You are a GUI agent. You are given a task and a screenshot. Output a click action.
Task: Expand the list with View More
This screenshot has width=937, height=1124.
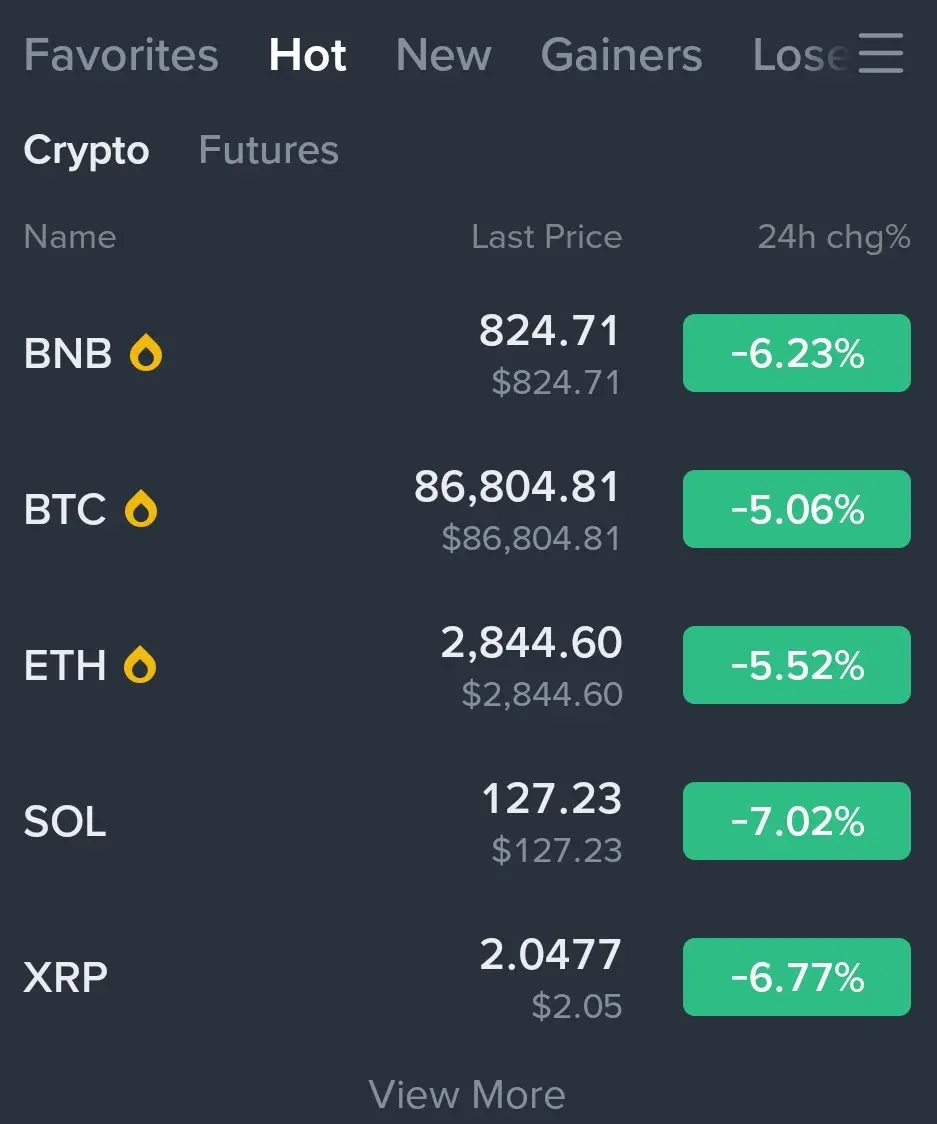click(467, 1094)
